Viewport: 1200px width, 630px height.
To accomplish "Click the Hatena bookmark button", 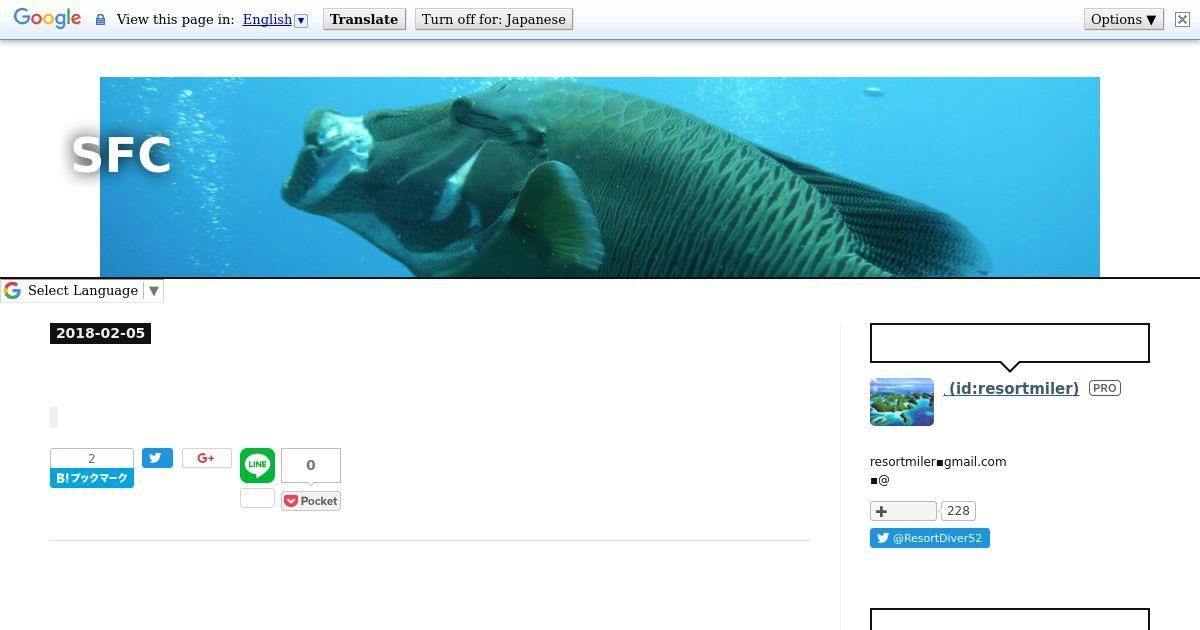I will point(92,478).
